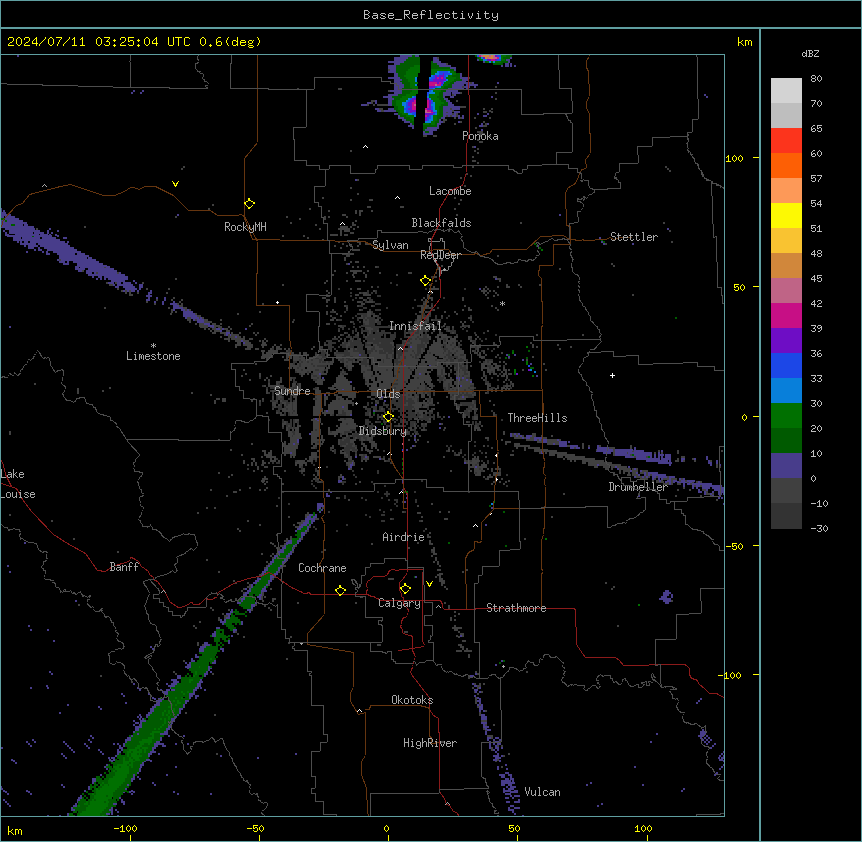862x842 pixels.
Task: Click the yellow diamond marker above RockyMH
Action: [x=249, y=204]
